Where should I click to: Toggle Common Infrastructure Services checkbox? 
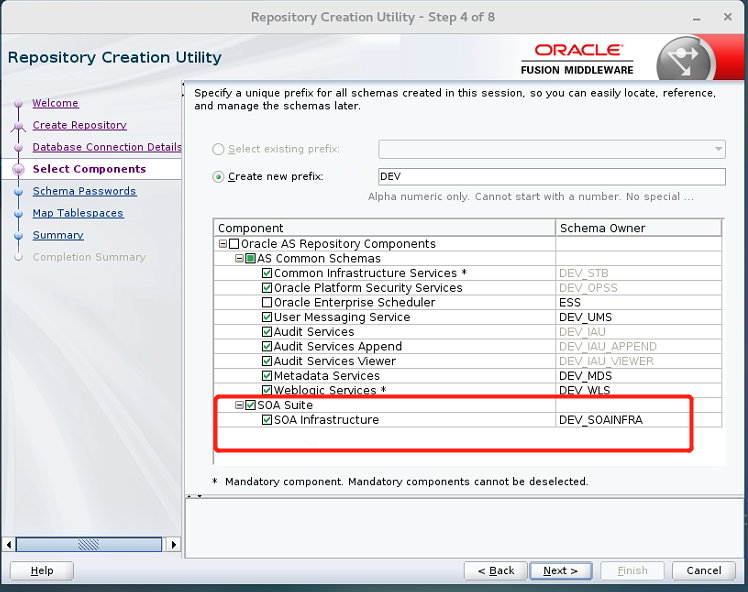tap(267, 273)
